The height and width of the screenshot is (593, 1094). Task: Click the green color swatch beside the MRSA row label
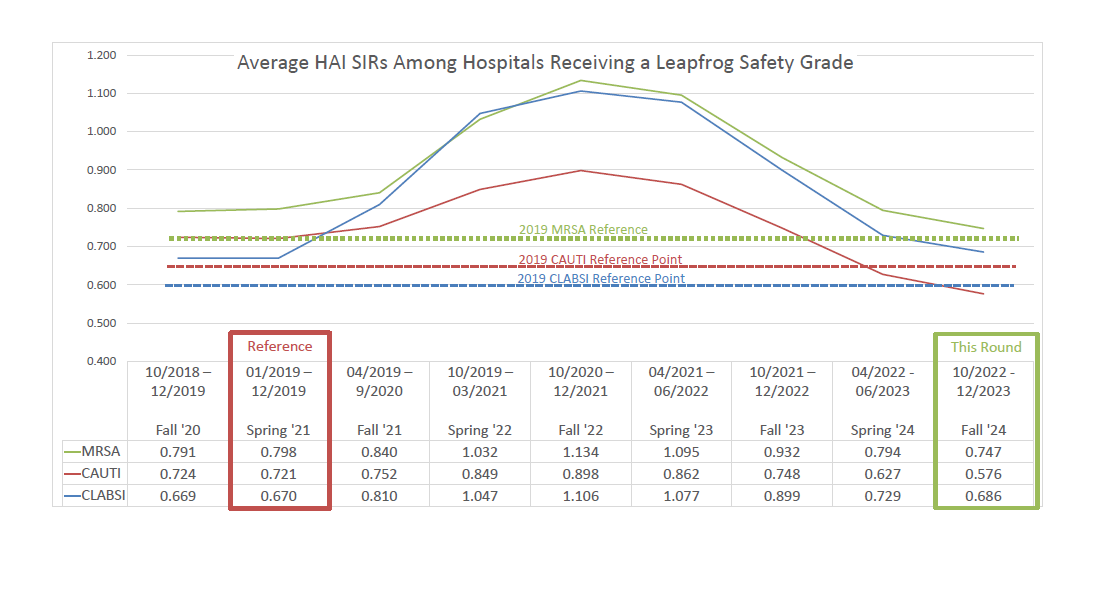(x=72, y=451)
